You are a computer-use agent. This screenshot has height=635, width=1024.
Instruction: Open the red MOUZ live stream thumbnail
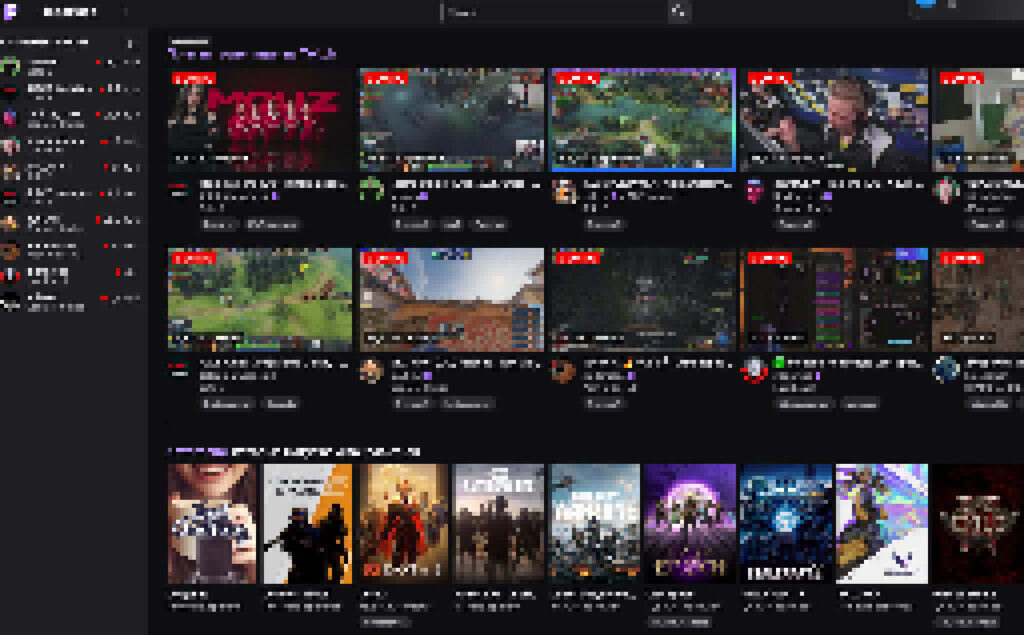click(260, 120)
